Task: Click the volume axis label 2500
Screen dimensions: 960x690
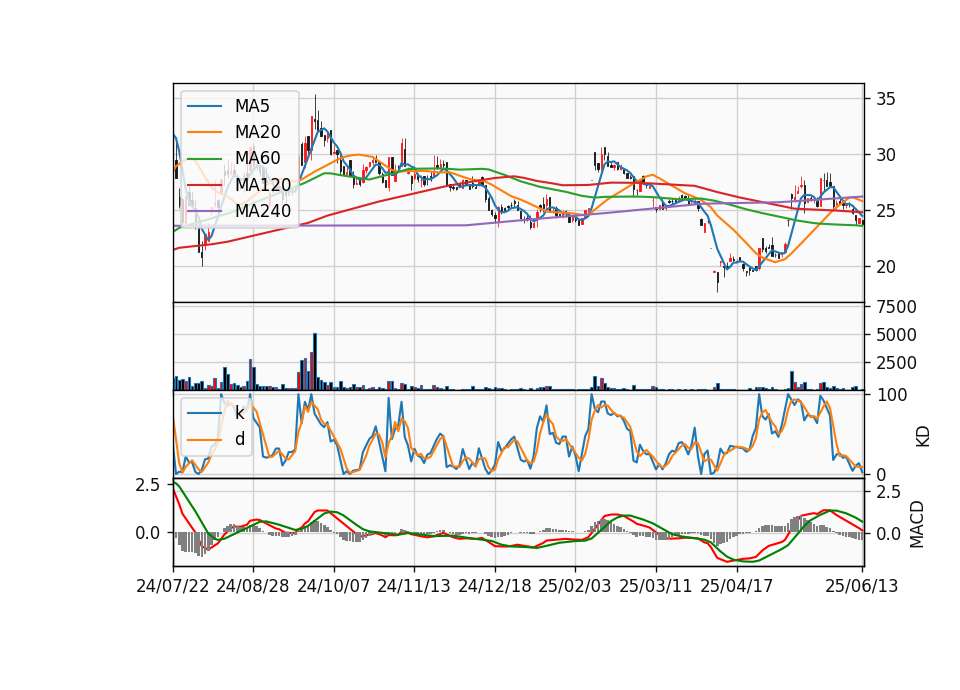Action: [x=896, y=363]
